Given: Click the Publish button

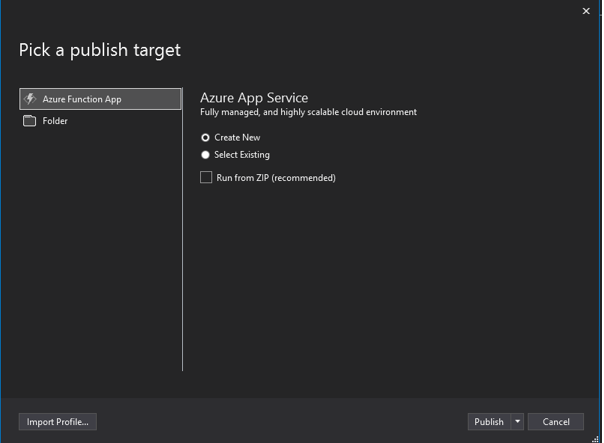Looking at the screenshot, I should pos(489,421).
